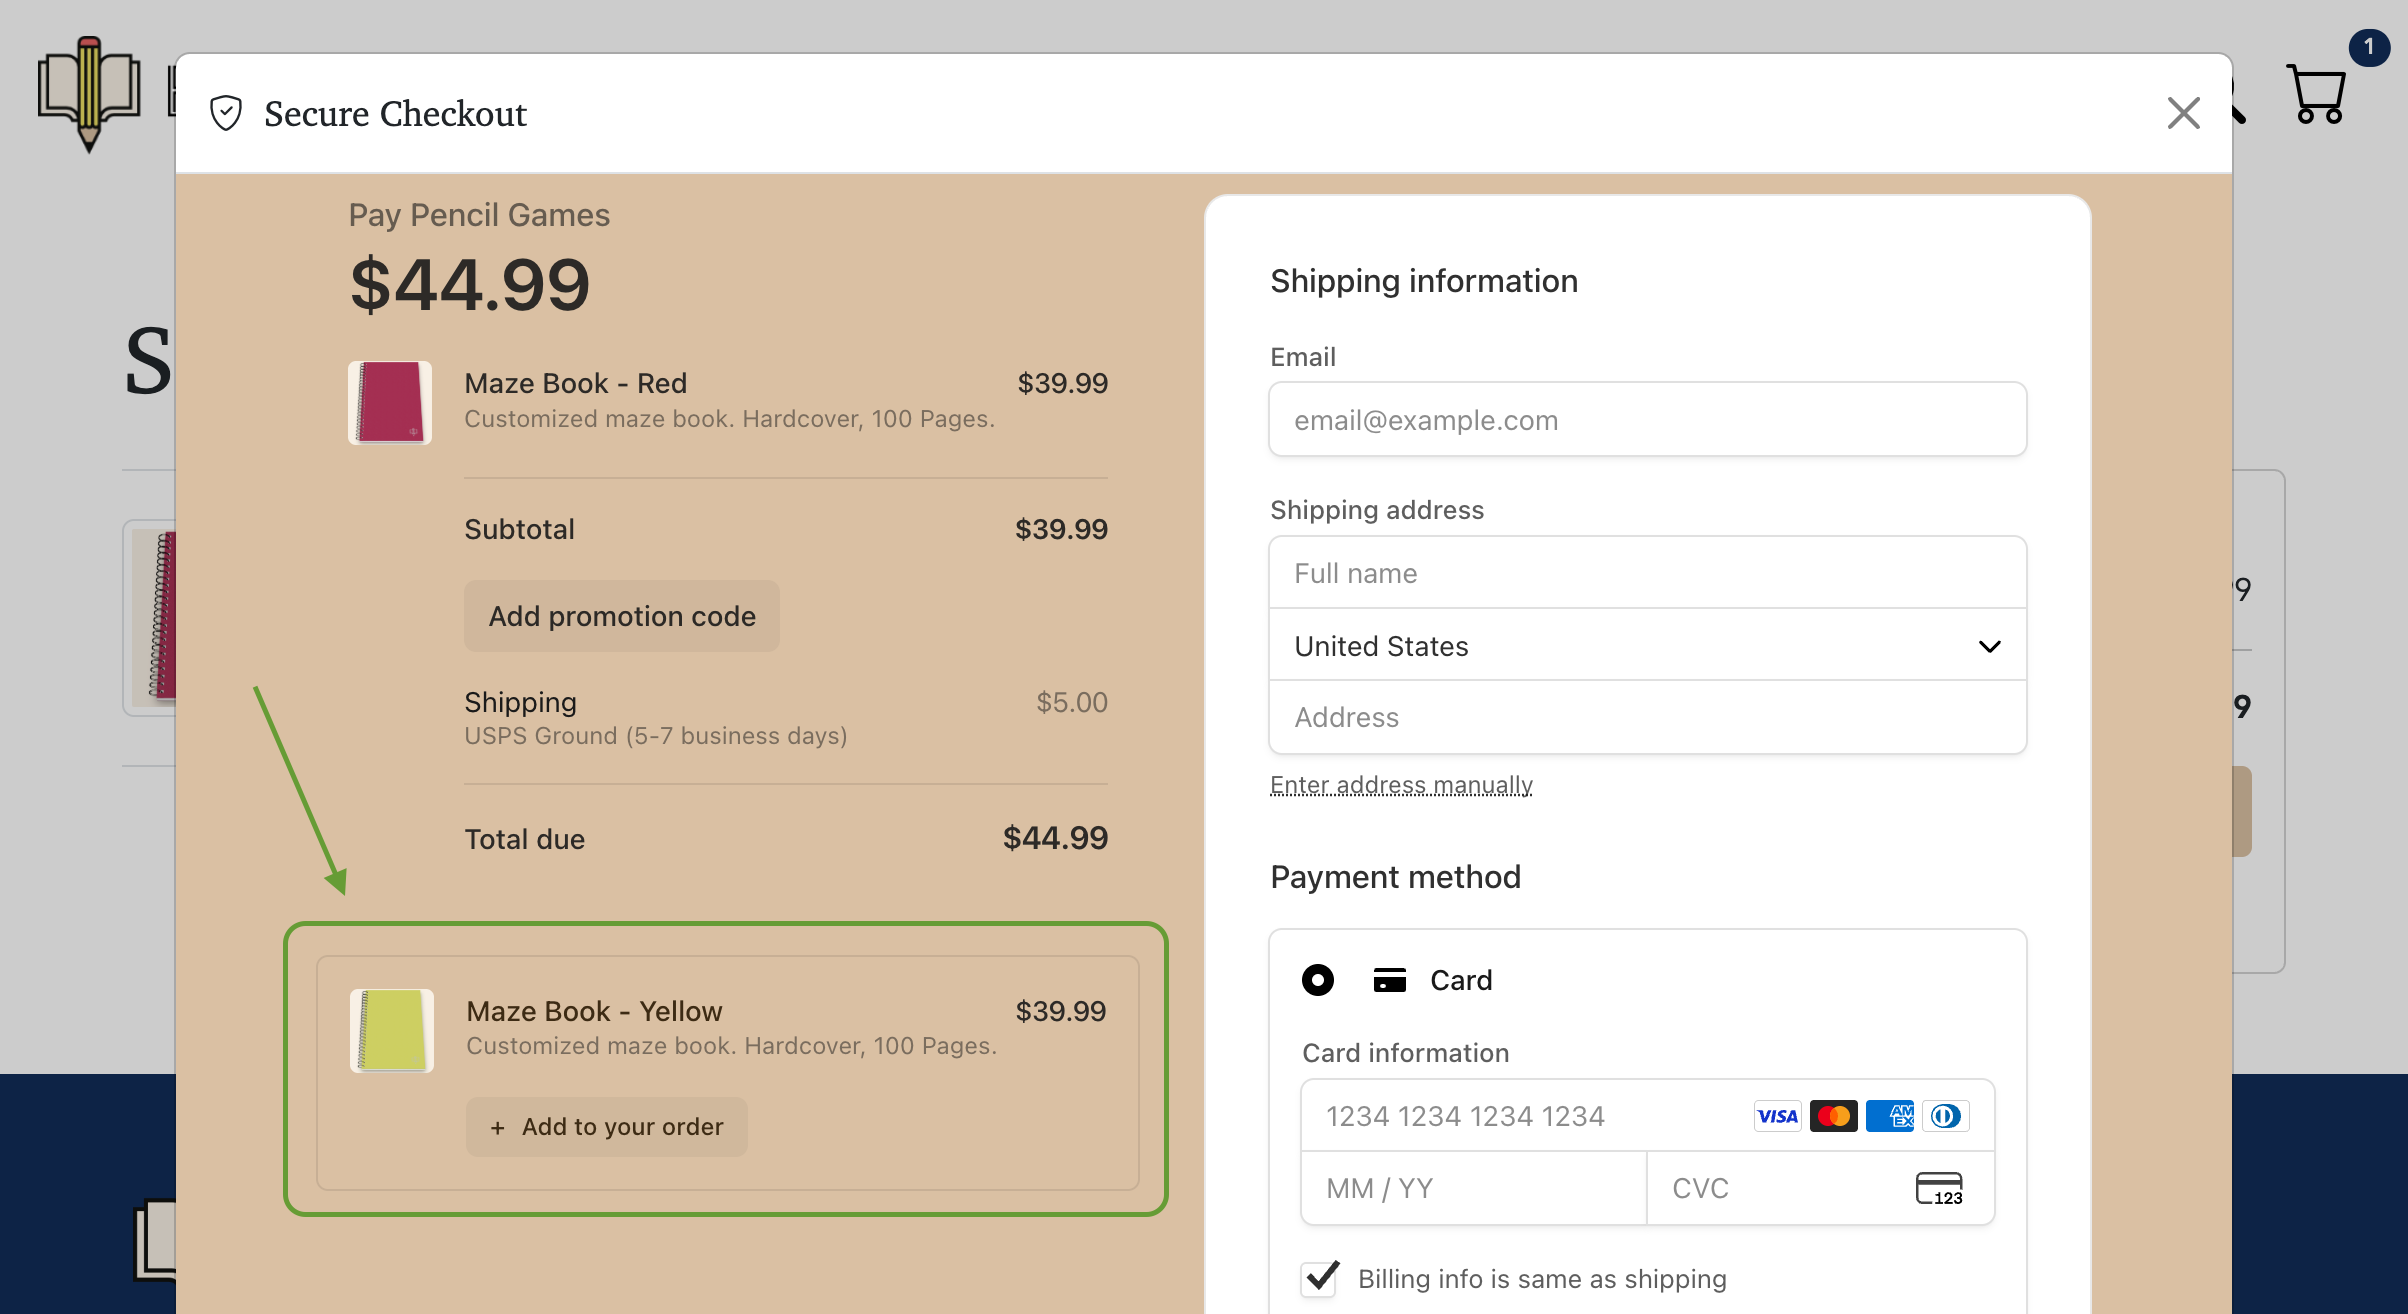This screenshot has height=1314, width=2408.
Task: Close the Secure Checkout dialog
Action: (x=2183, y=113)
